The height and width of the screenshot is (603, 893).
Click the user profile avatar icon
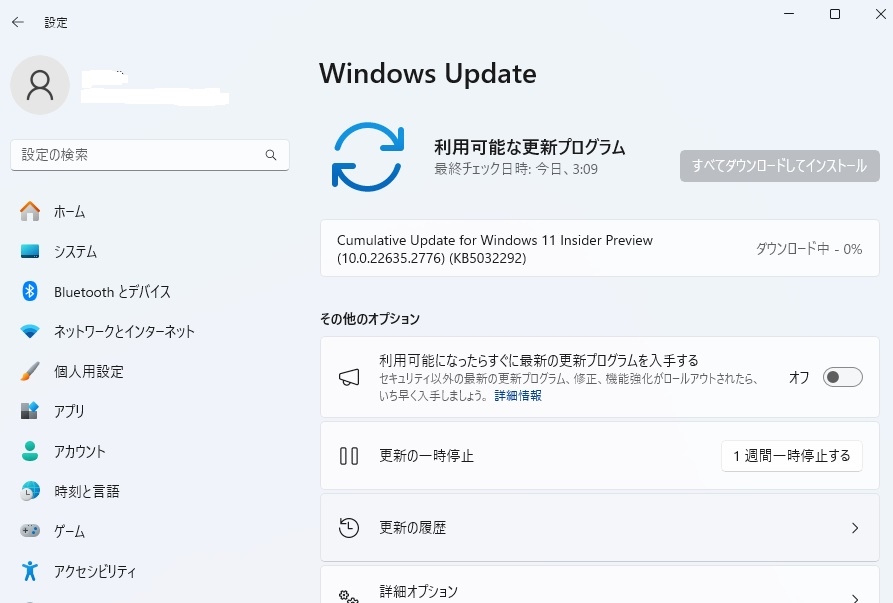pyautogui.click(x=40, y=85)
